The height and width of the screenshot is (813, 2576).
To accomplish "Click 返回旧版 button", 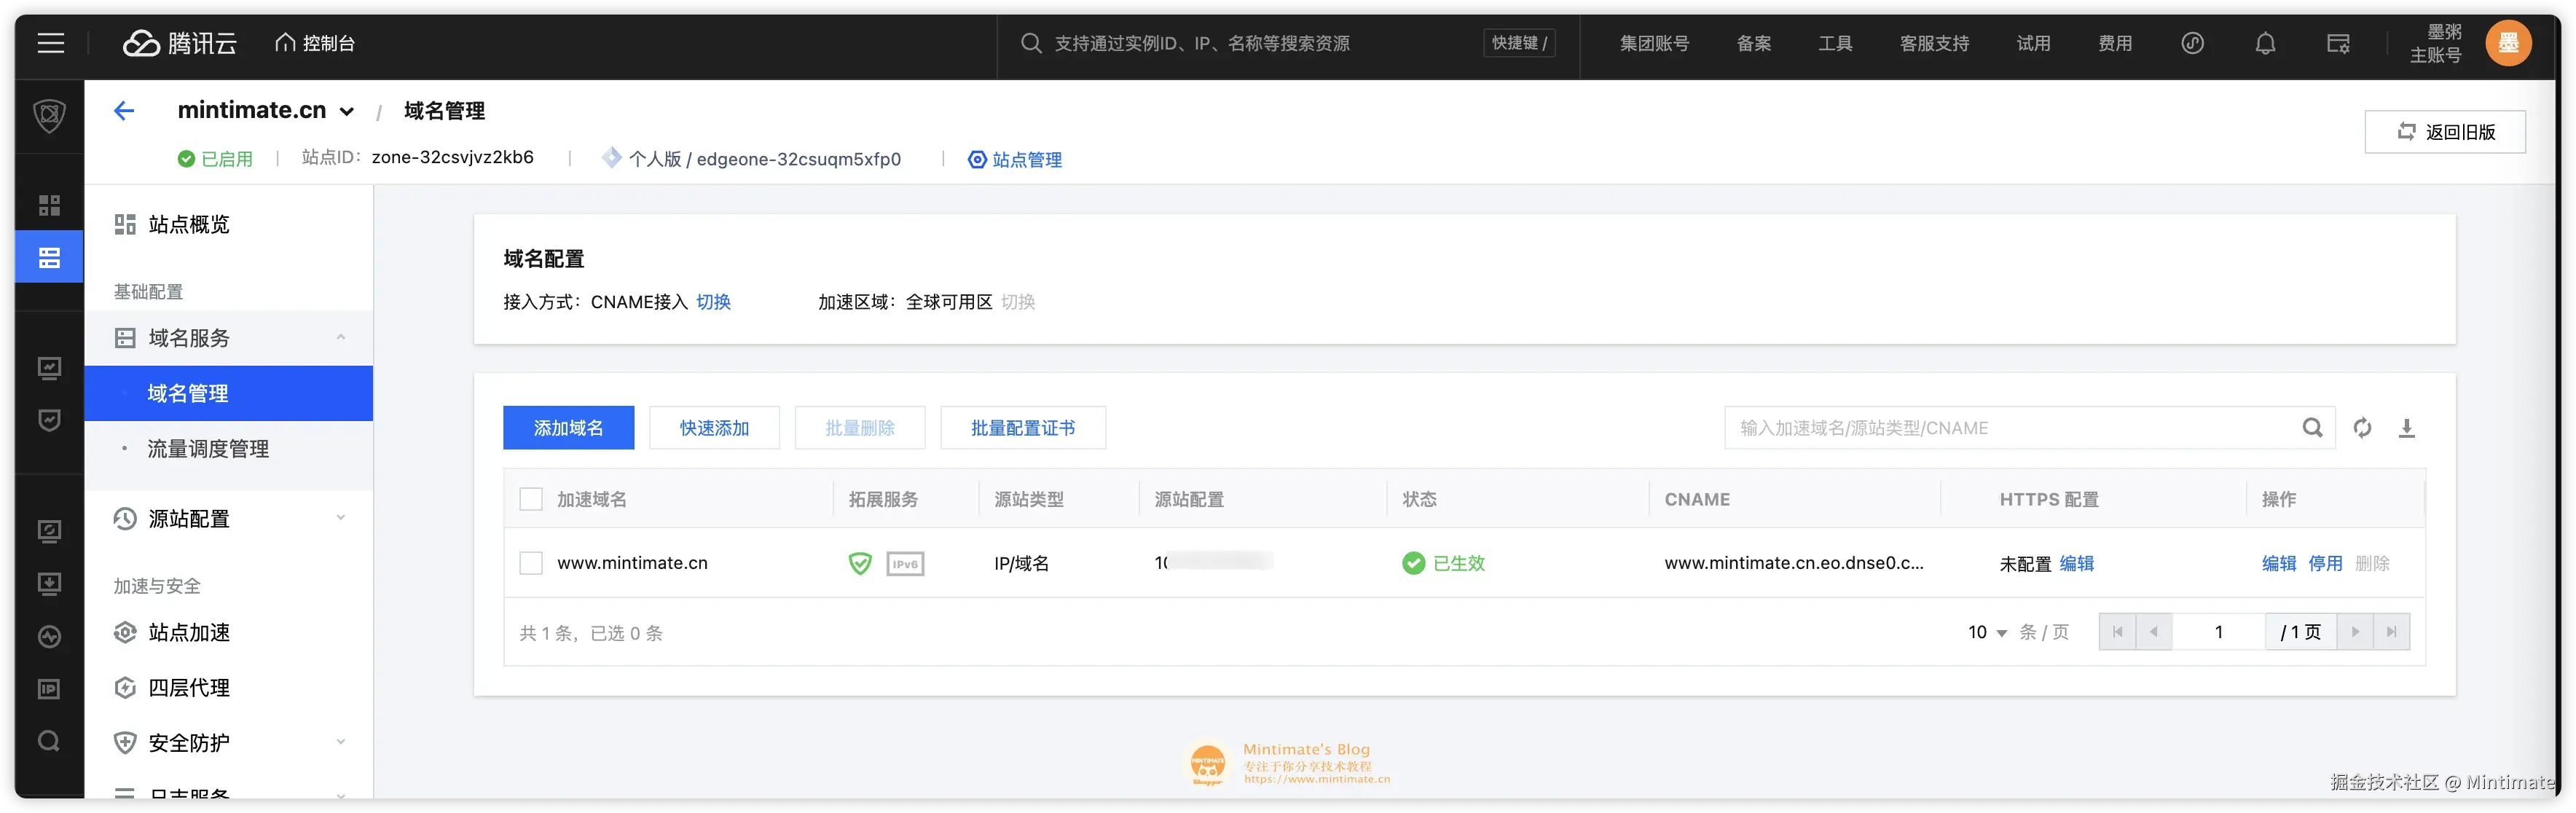I will click(2444, 132).
